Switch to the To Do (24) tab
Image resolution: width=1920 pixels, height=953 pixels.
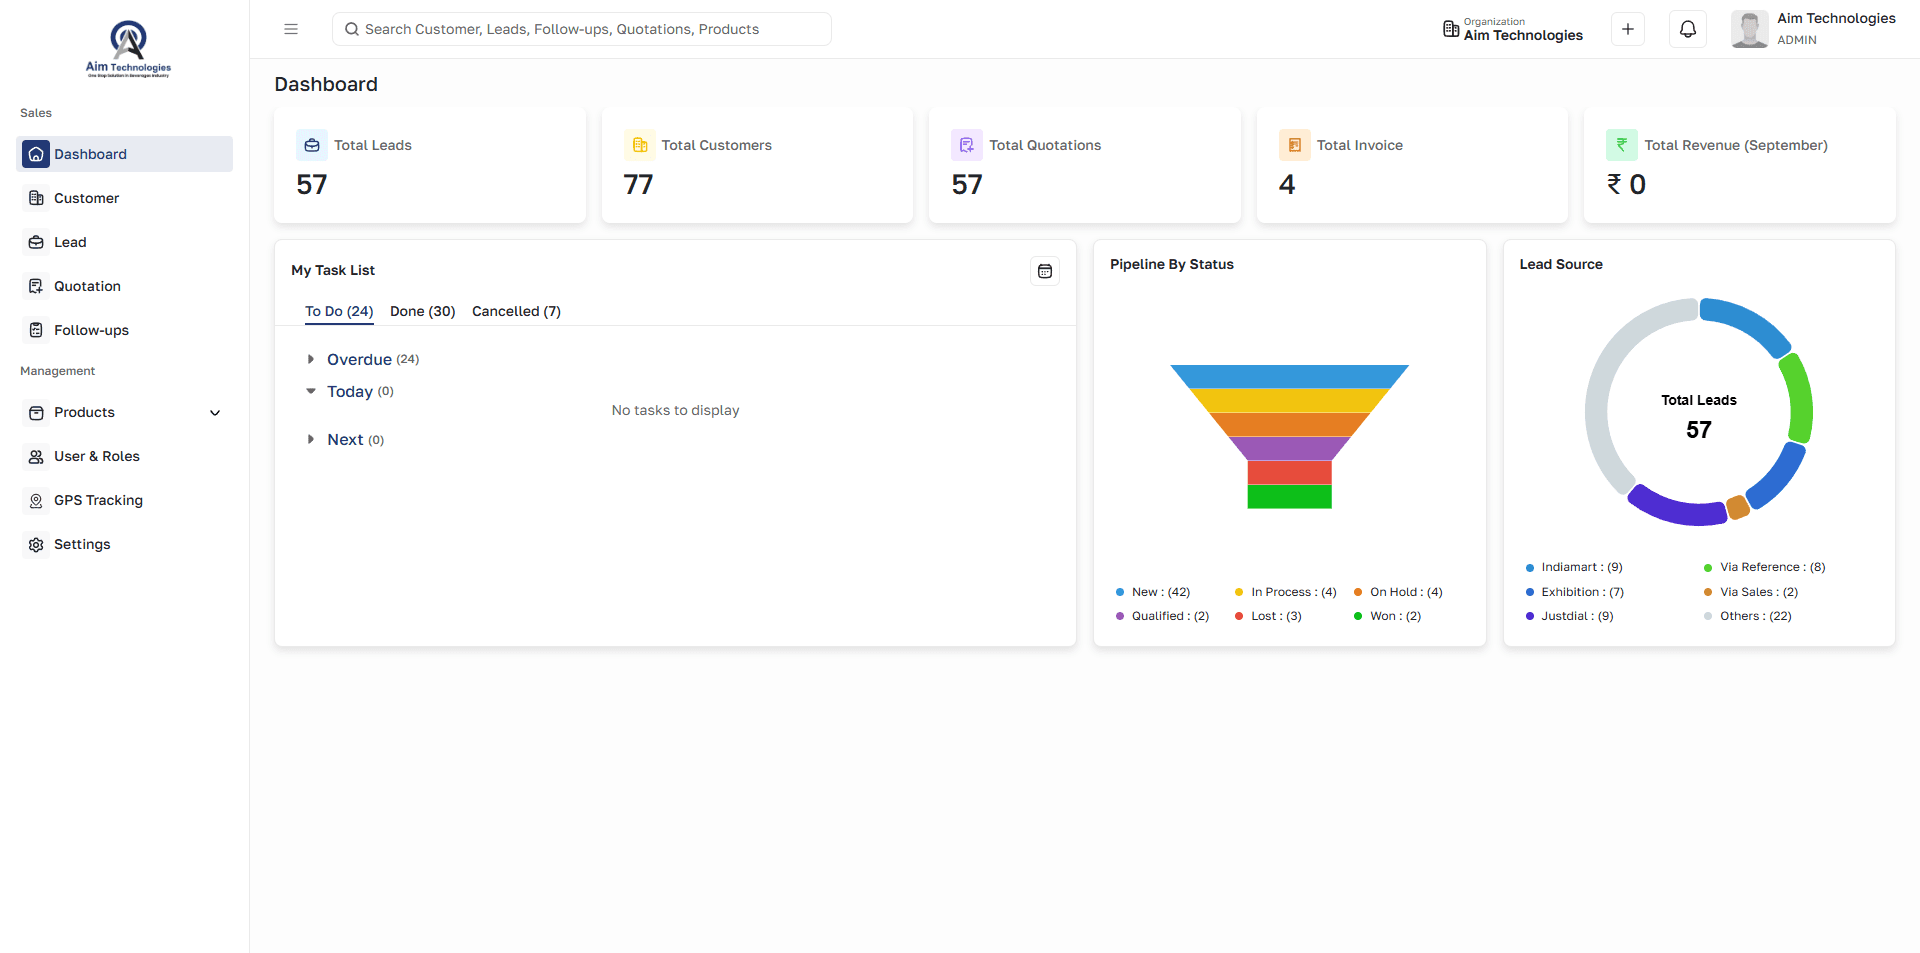pyautogui.click(x=339, y=311)
